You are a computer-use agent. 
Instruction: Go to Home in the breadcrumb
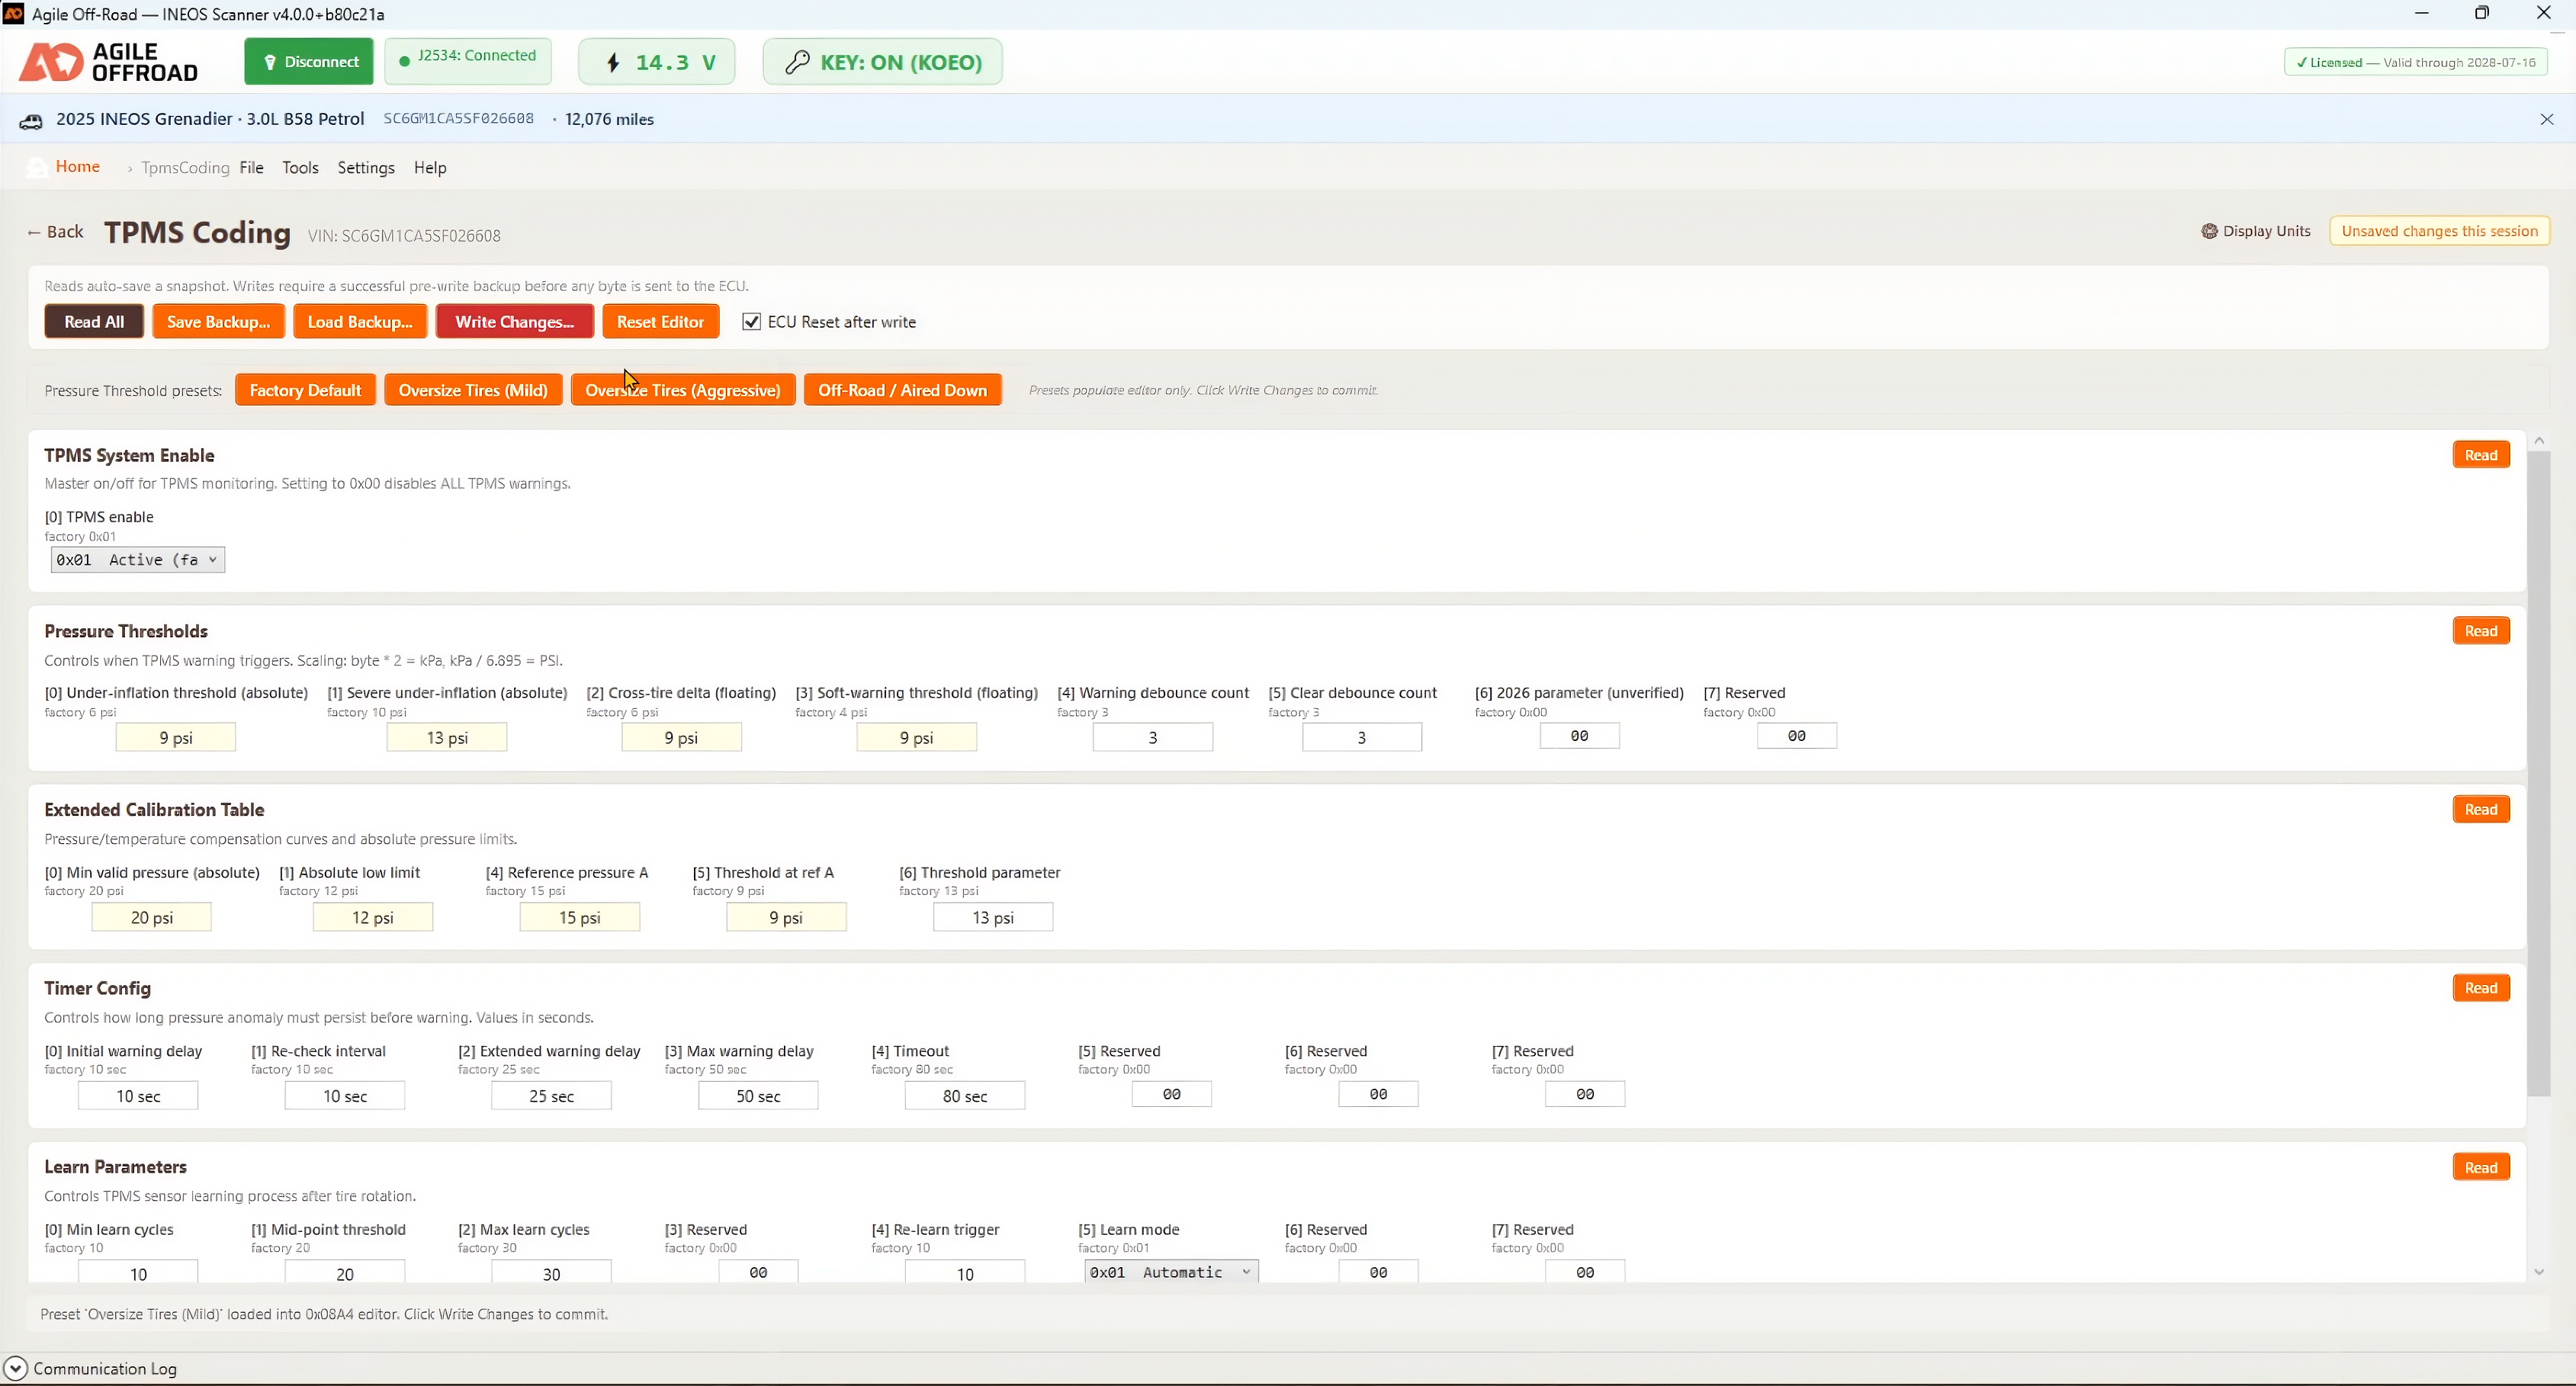[x=78, y=166]
